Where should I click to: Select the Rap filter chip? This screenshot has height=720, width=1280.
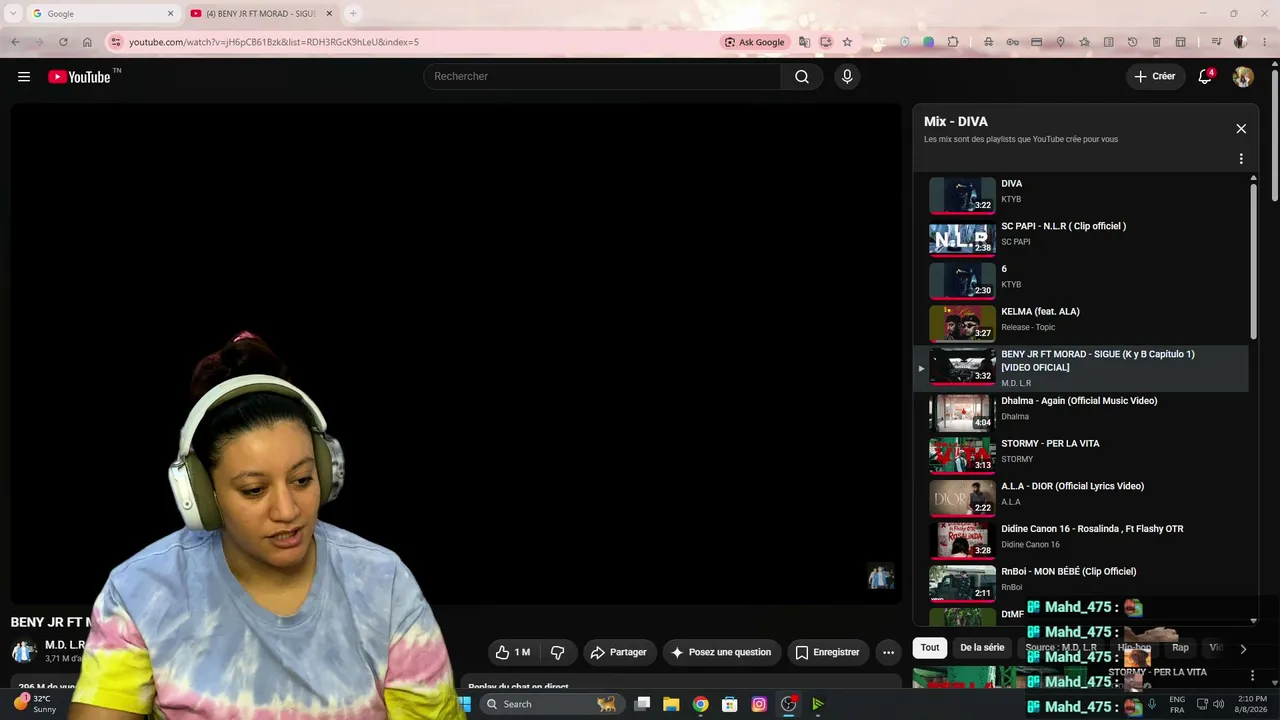[x=1180, y=648]
